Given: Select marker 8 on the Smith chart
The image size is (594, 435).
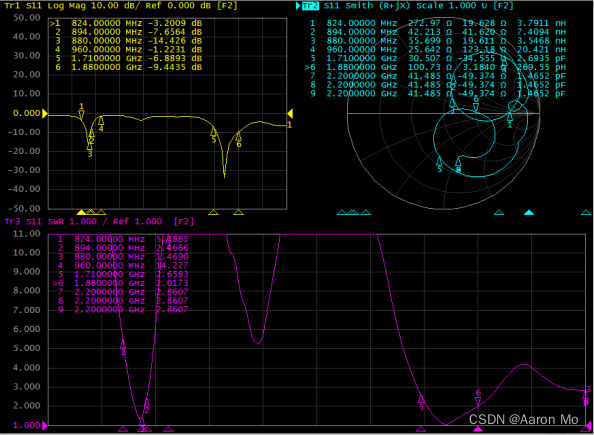Looking at the screenshot, I should pos(458,165).
